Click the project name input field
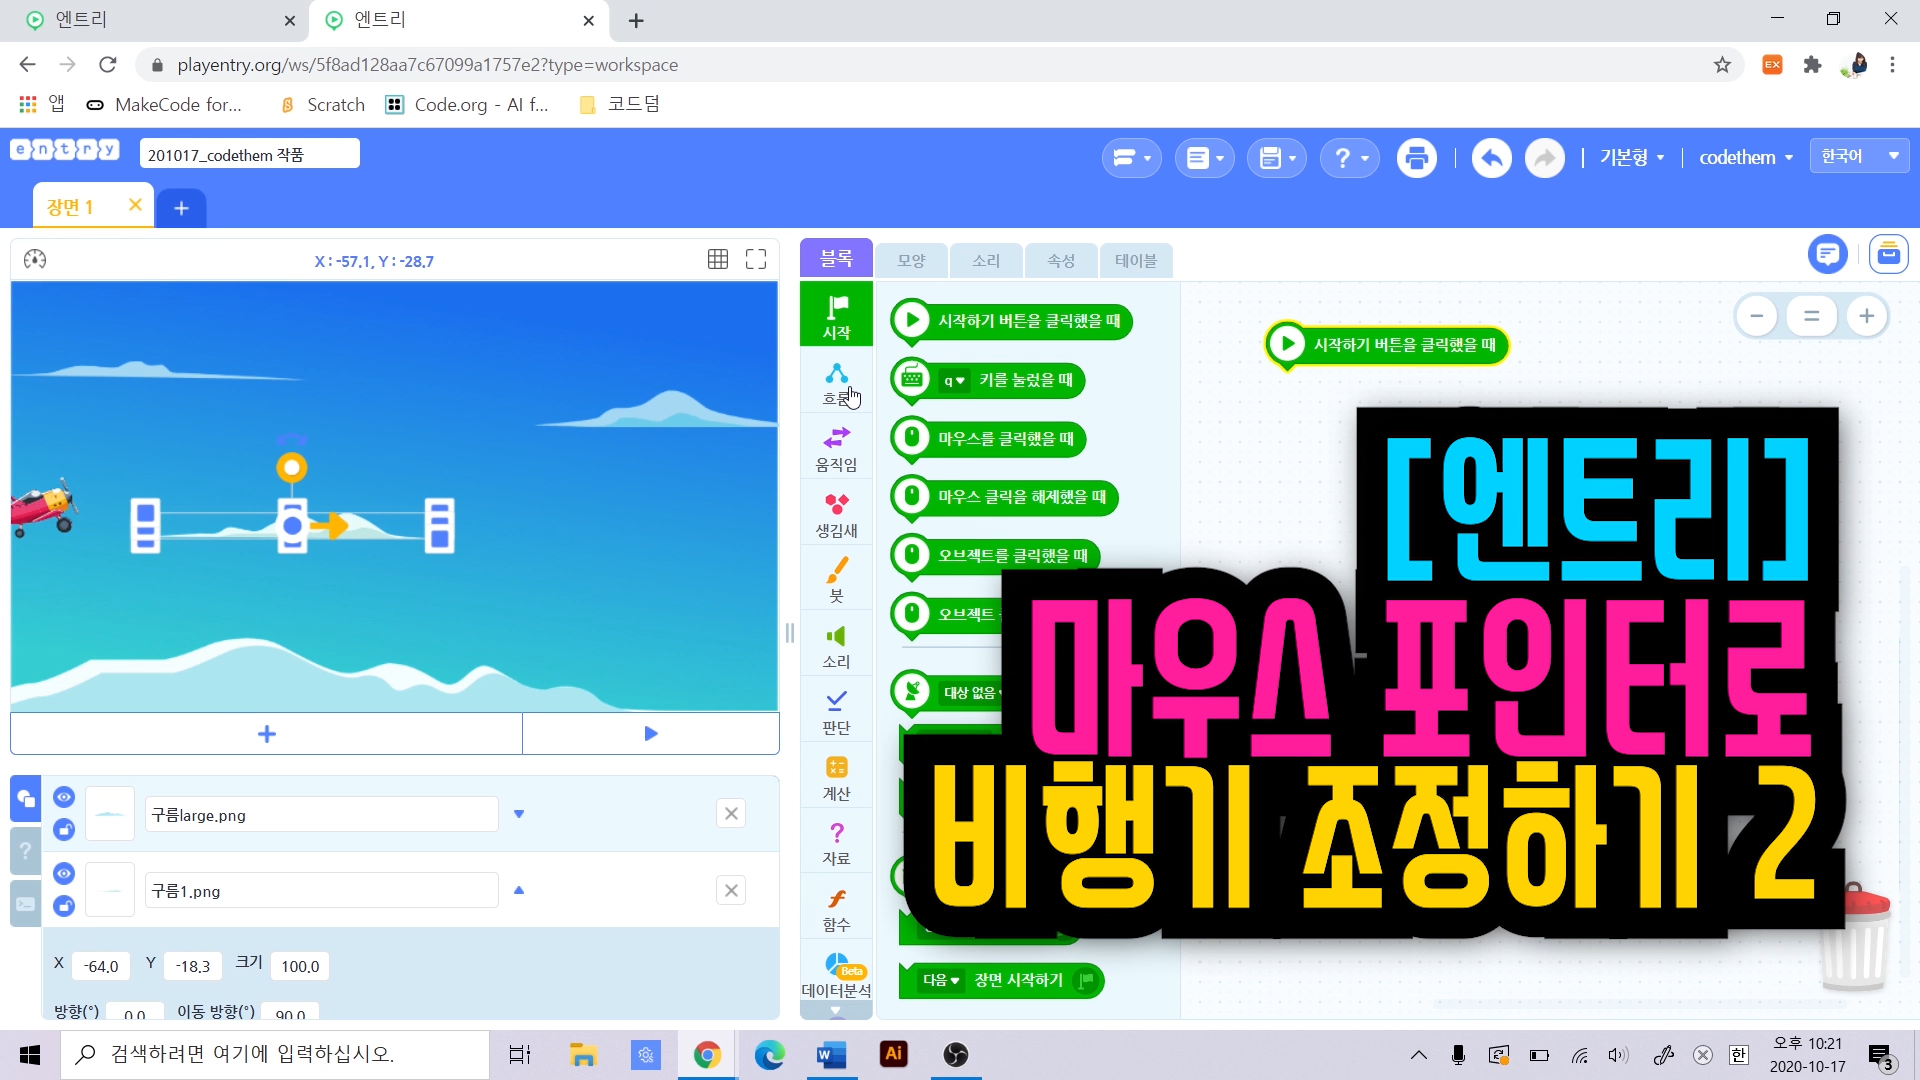 249,155
